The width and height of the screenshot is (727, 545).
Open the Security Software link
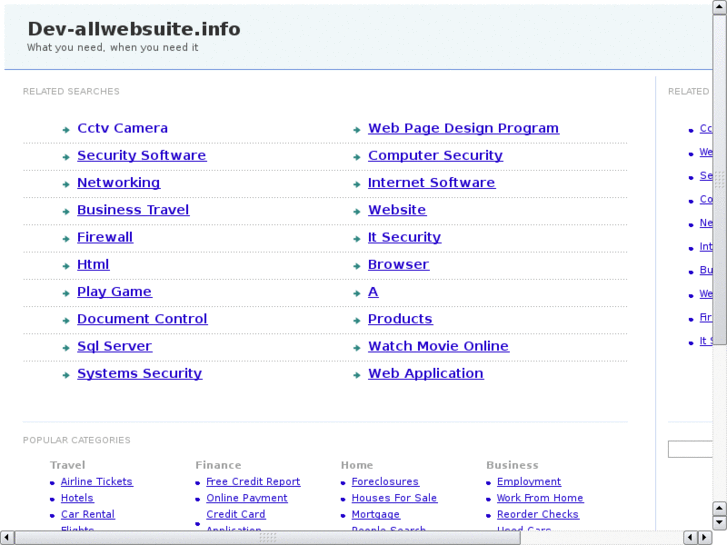[141, 155]
